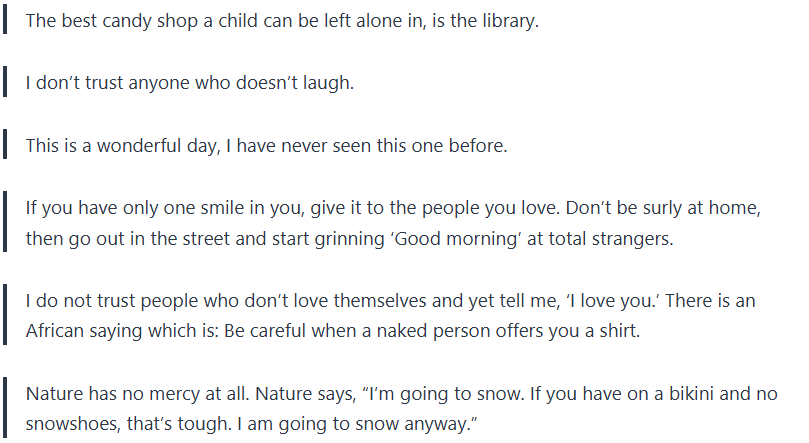Click the vertical bar beside the laugh quote
Viewport: 809px width, 443px height.
click(5, 83)
